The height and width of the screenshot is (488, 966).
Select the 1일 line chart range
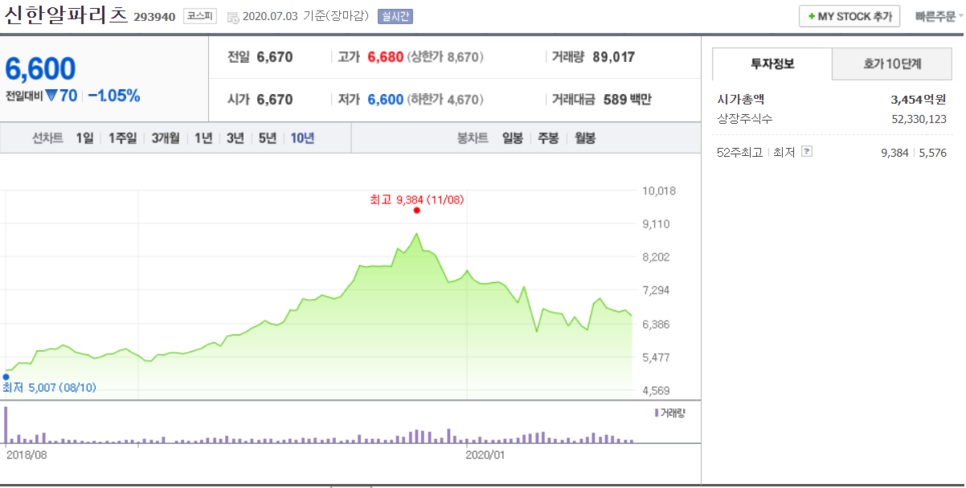84,138
